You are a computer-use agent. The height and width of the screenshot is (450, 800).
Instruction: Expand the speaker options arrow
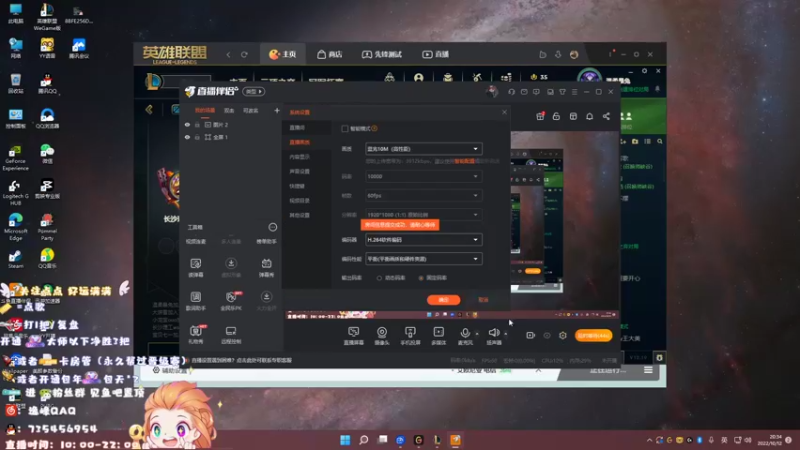pyautogui.click(x=506, y=334)
